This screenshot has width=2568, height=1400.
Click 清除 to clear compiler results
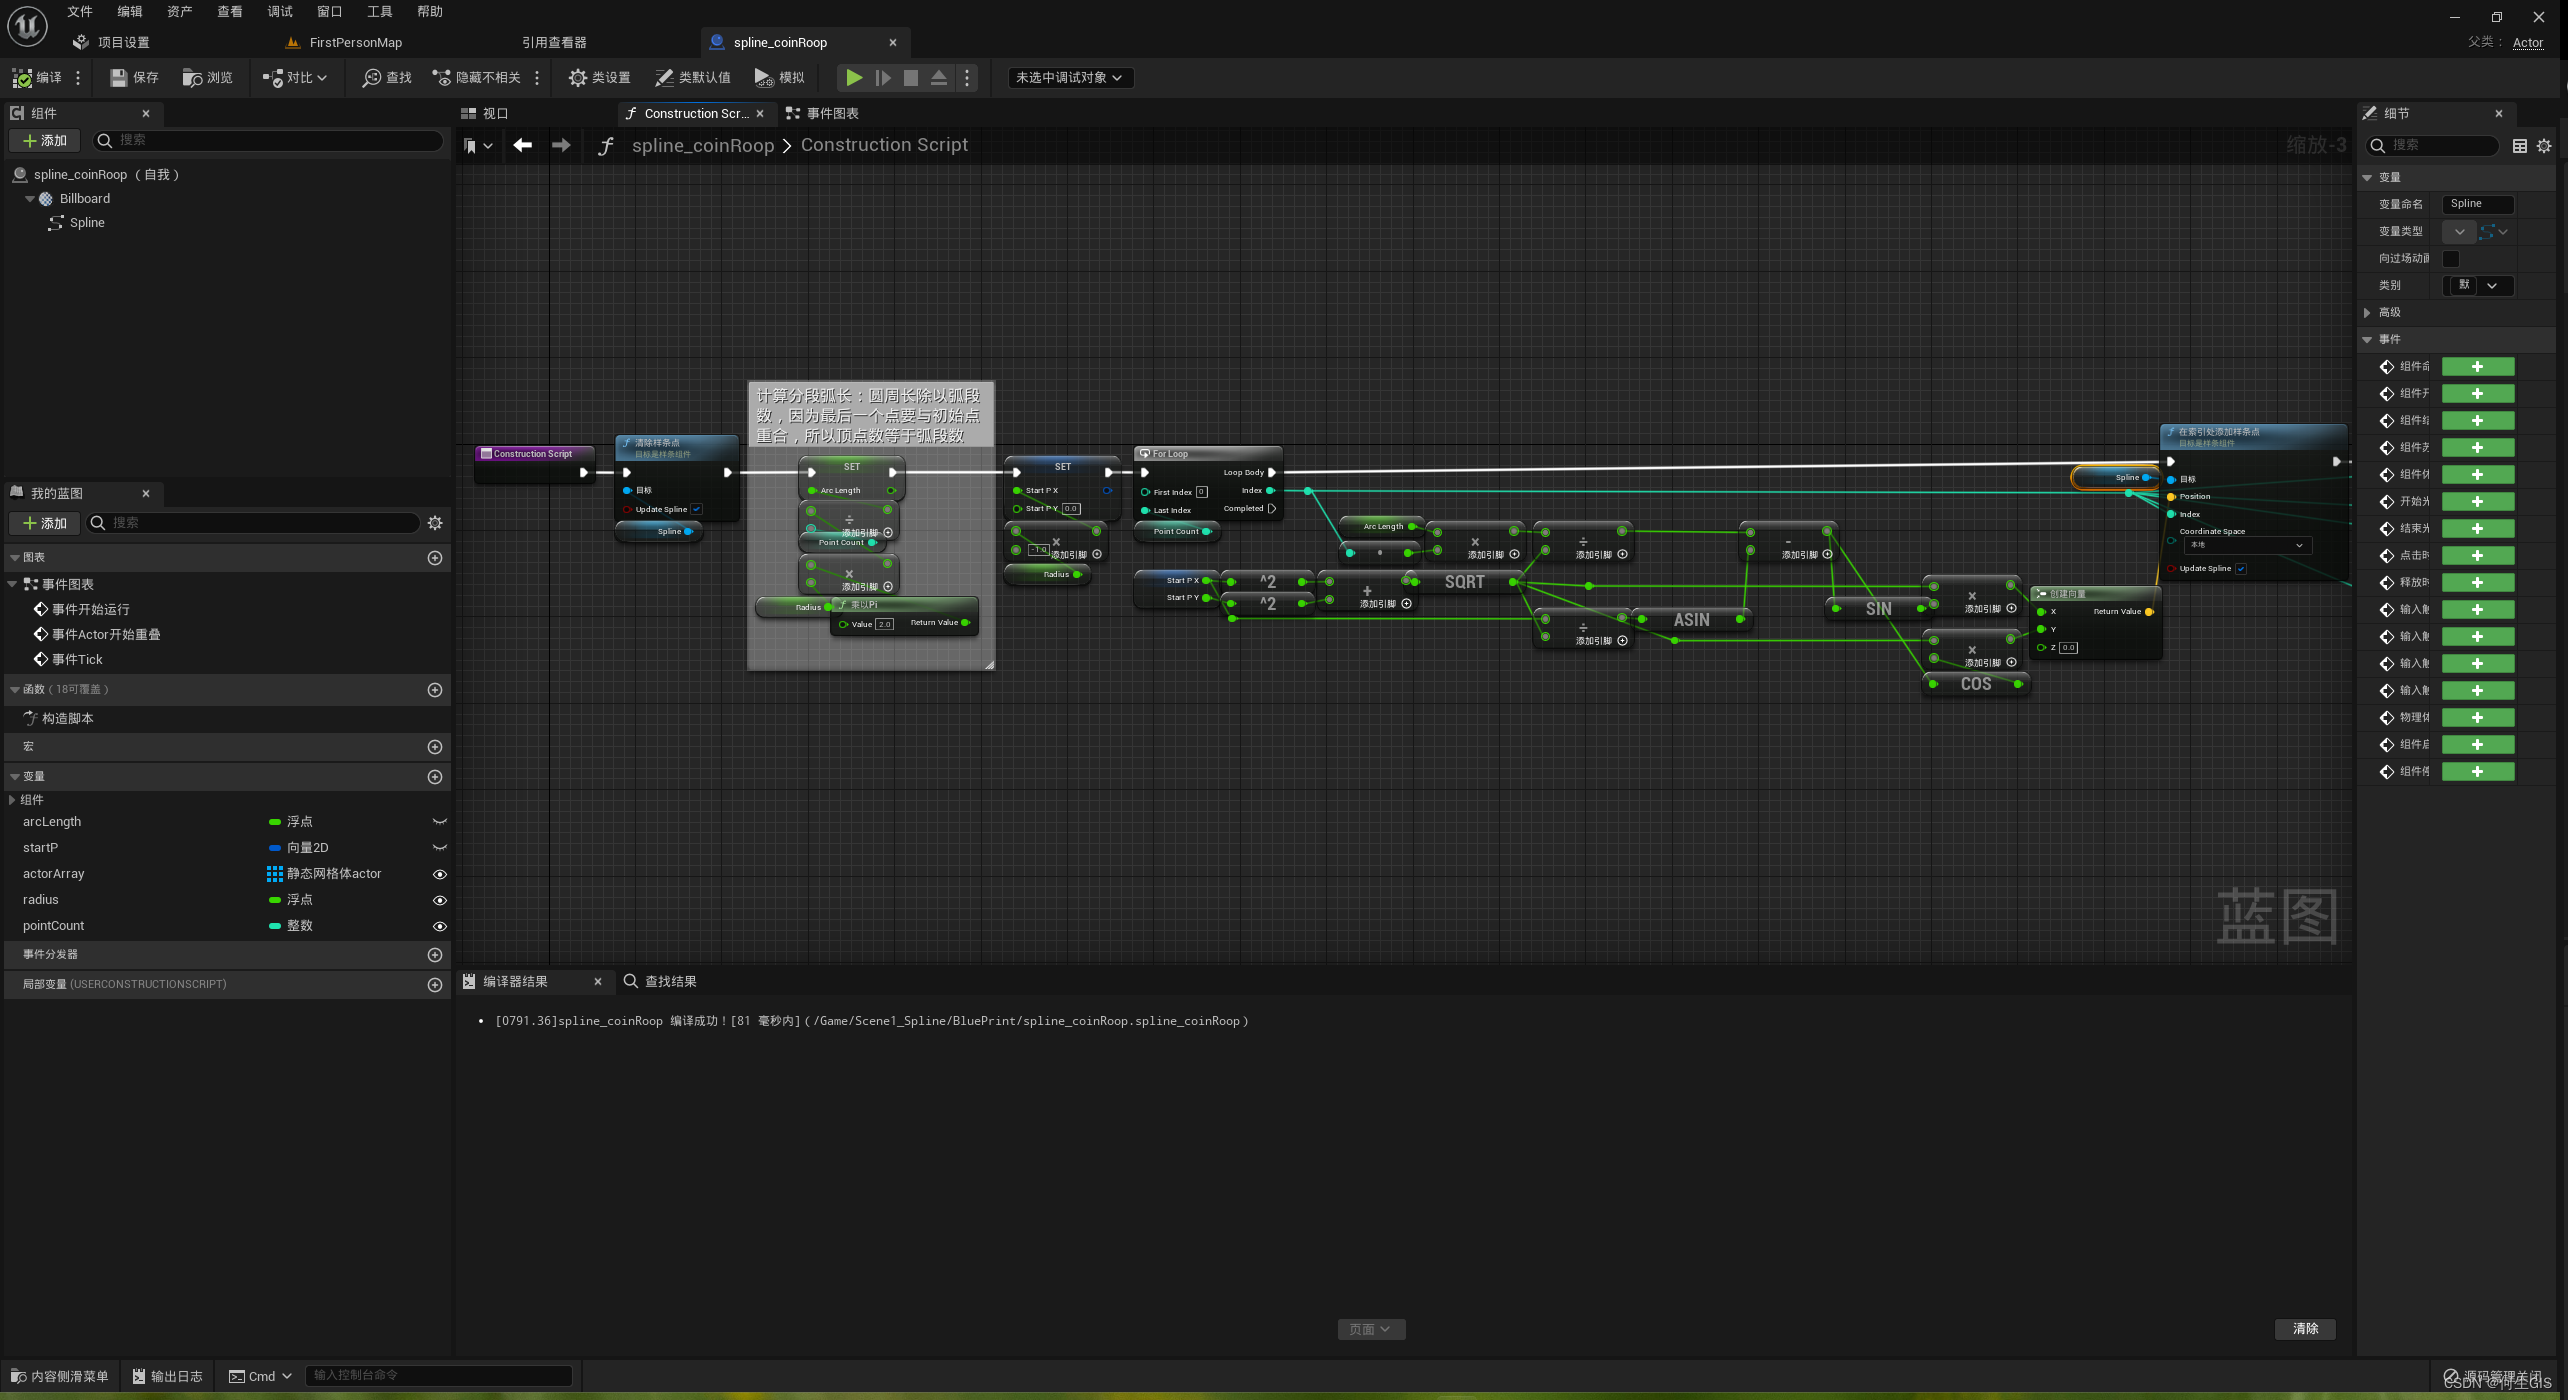[x=2306, y=1328]
